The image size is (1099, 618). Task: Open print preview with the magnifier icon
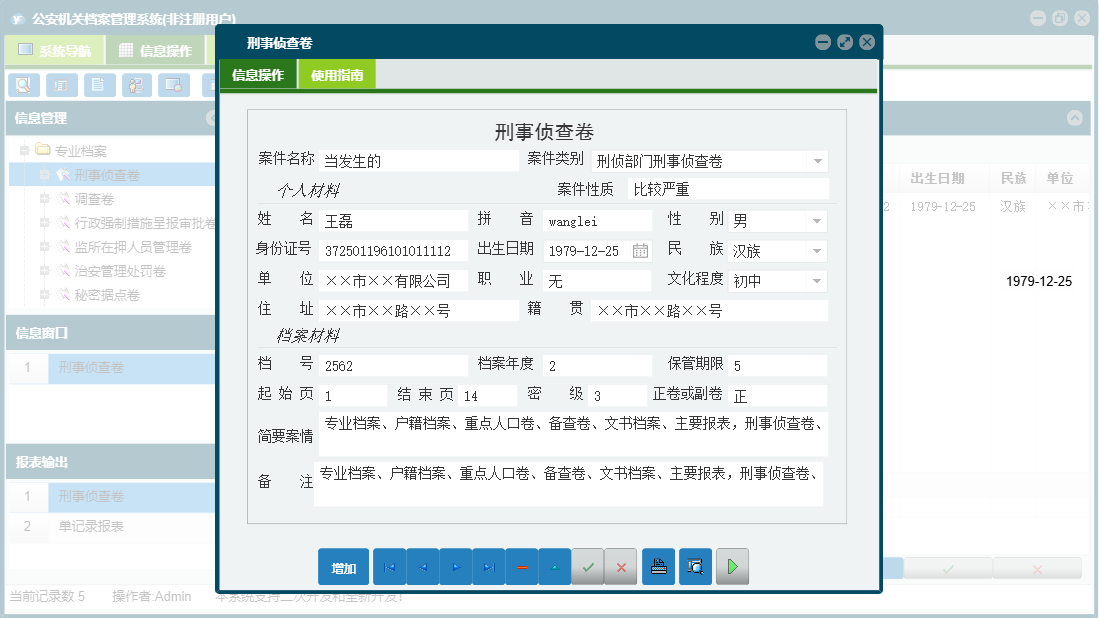click(x=695, y=566)
